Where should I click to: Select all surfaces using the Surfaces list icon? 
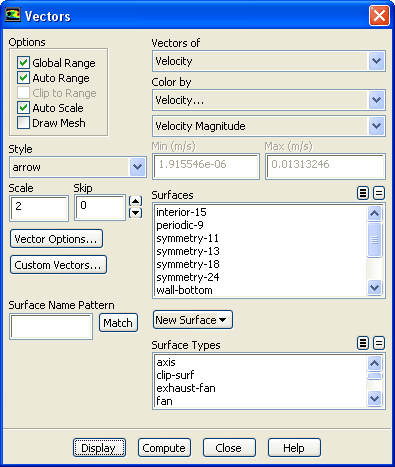click(x=363, y=193)
